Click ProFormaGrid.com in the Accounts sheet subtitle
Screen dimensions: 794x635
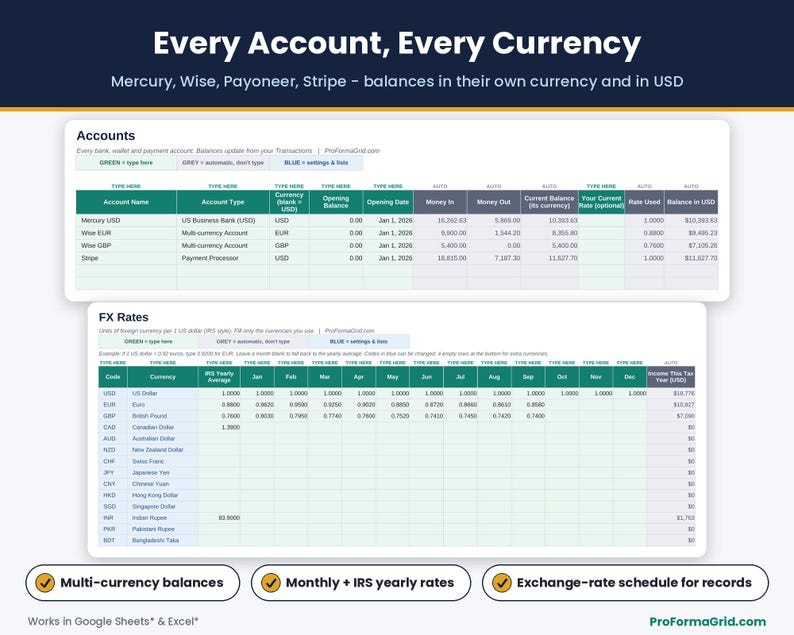coord(352,151)
